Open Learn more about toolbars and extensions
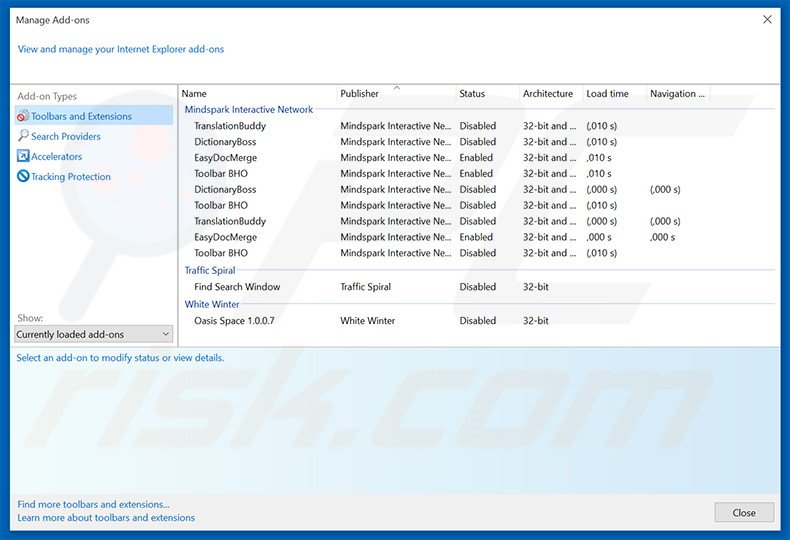Image resolution: width=790 pixels, height=540 pixels. [x=106, y=517]
